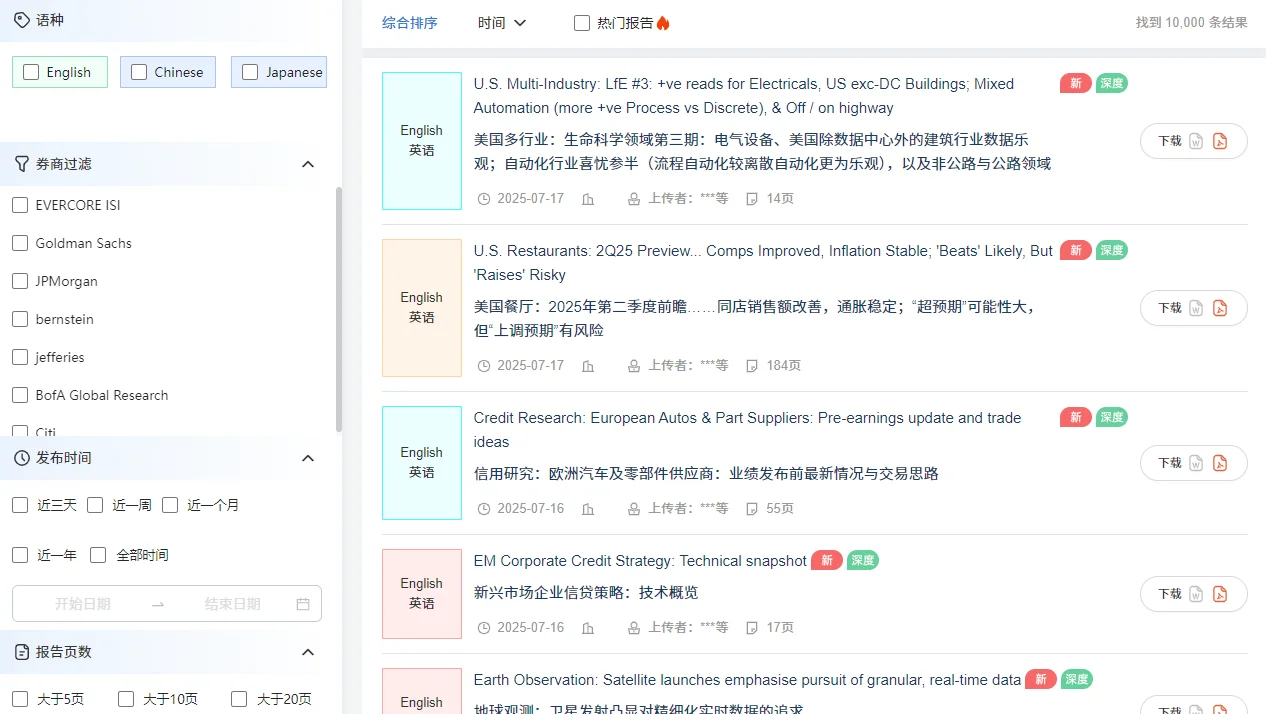
Task: Select the 近一周 time checkbox
Action: 95,505
